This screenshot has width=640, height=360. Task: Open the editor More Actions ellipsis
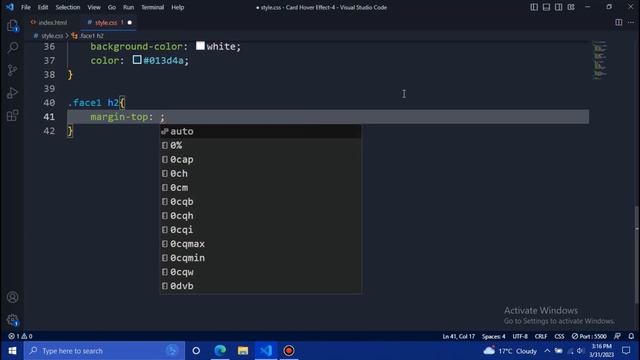click(631, 22)
